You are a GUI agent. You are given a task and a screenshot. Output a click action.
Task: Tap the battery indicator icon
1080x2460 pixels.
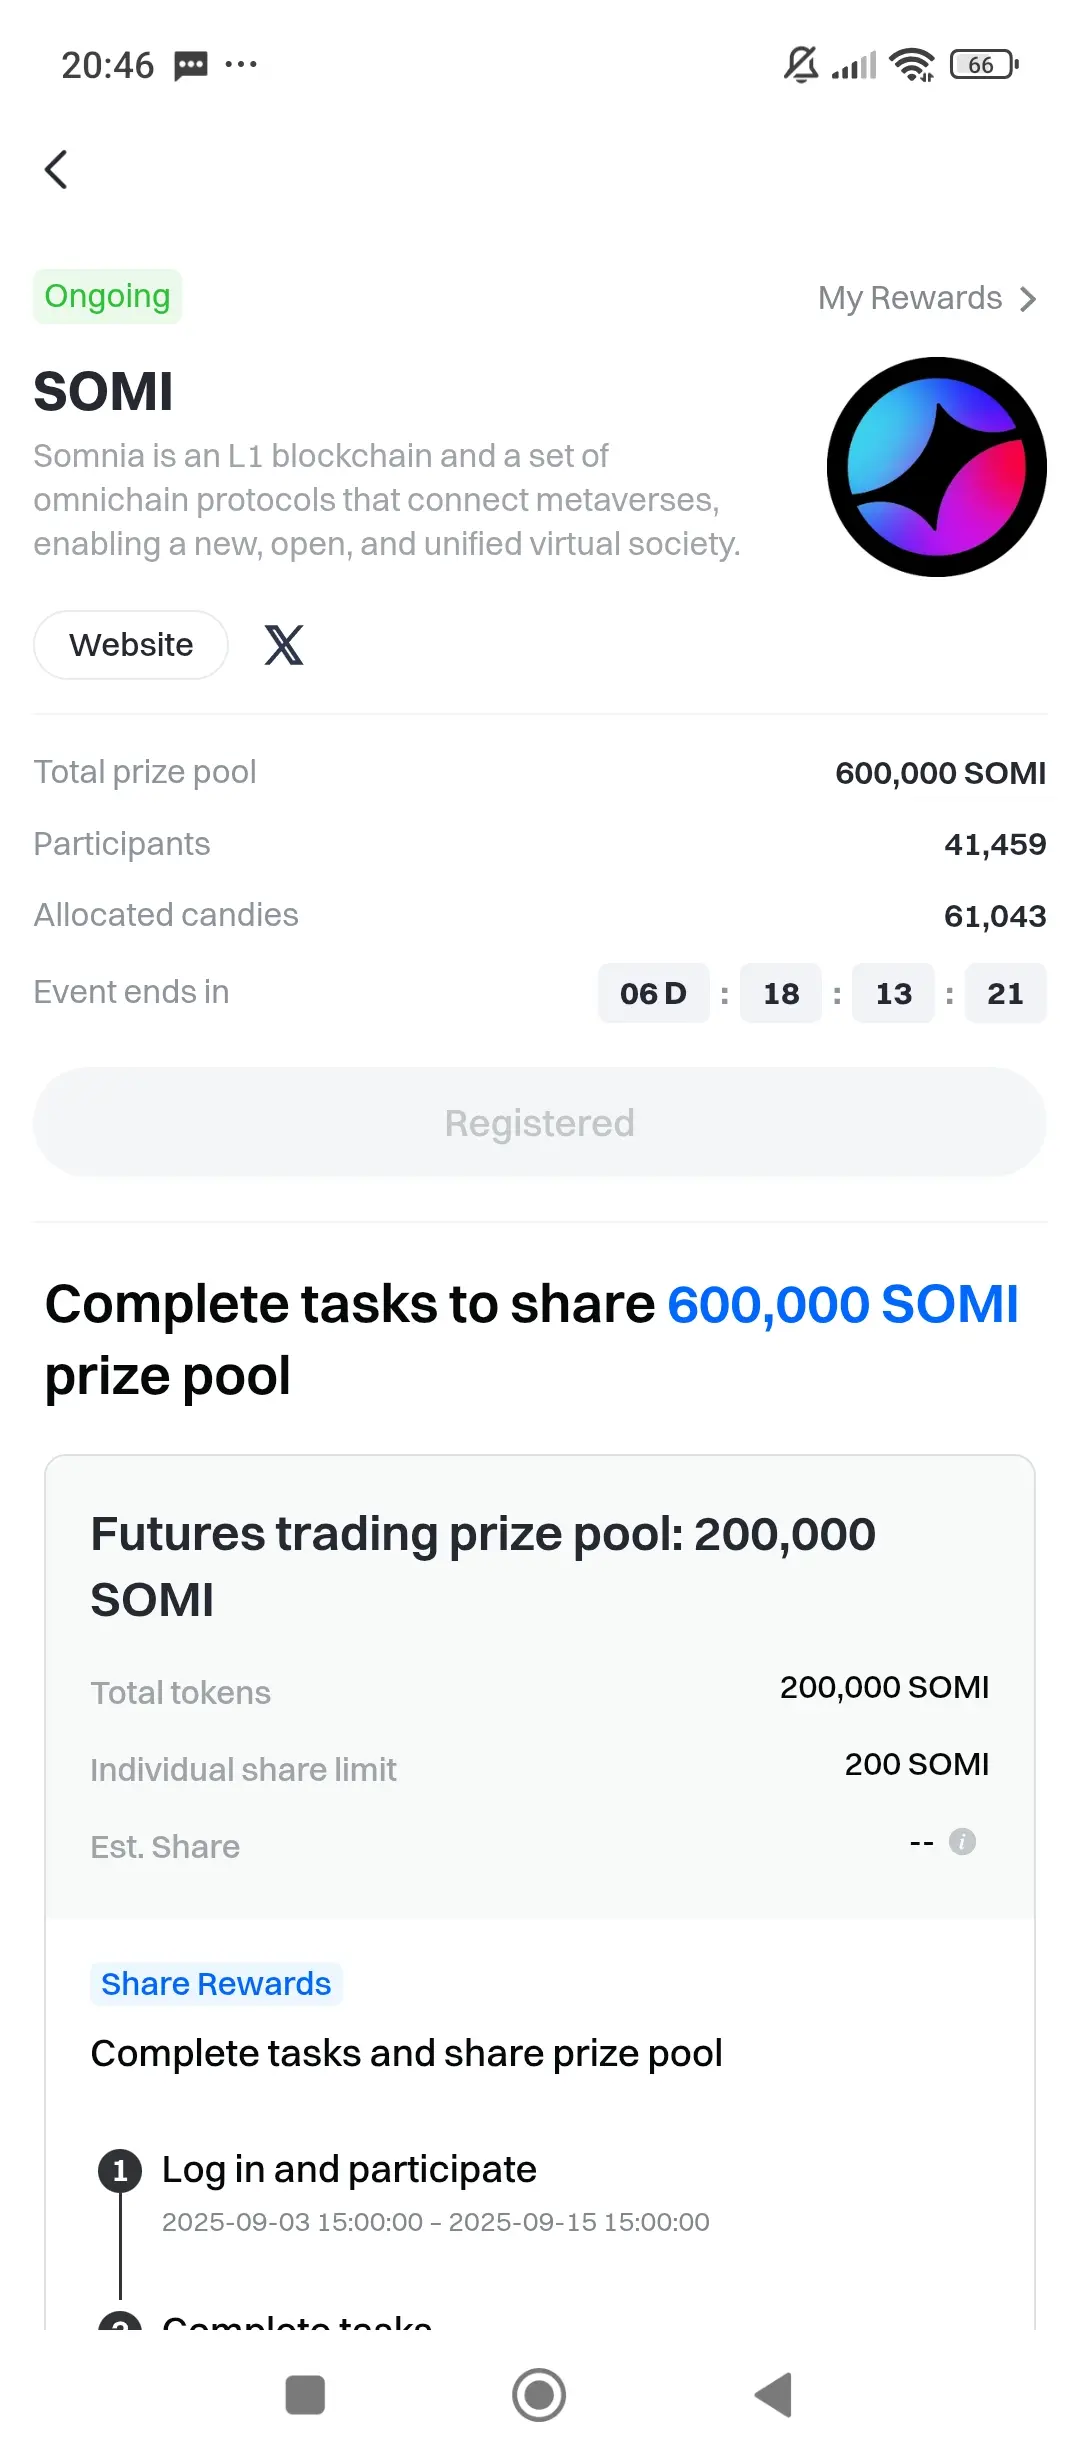(984, 65)
